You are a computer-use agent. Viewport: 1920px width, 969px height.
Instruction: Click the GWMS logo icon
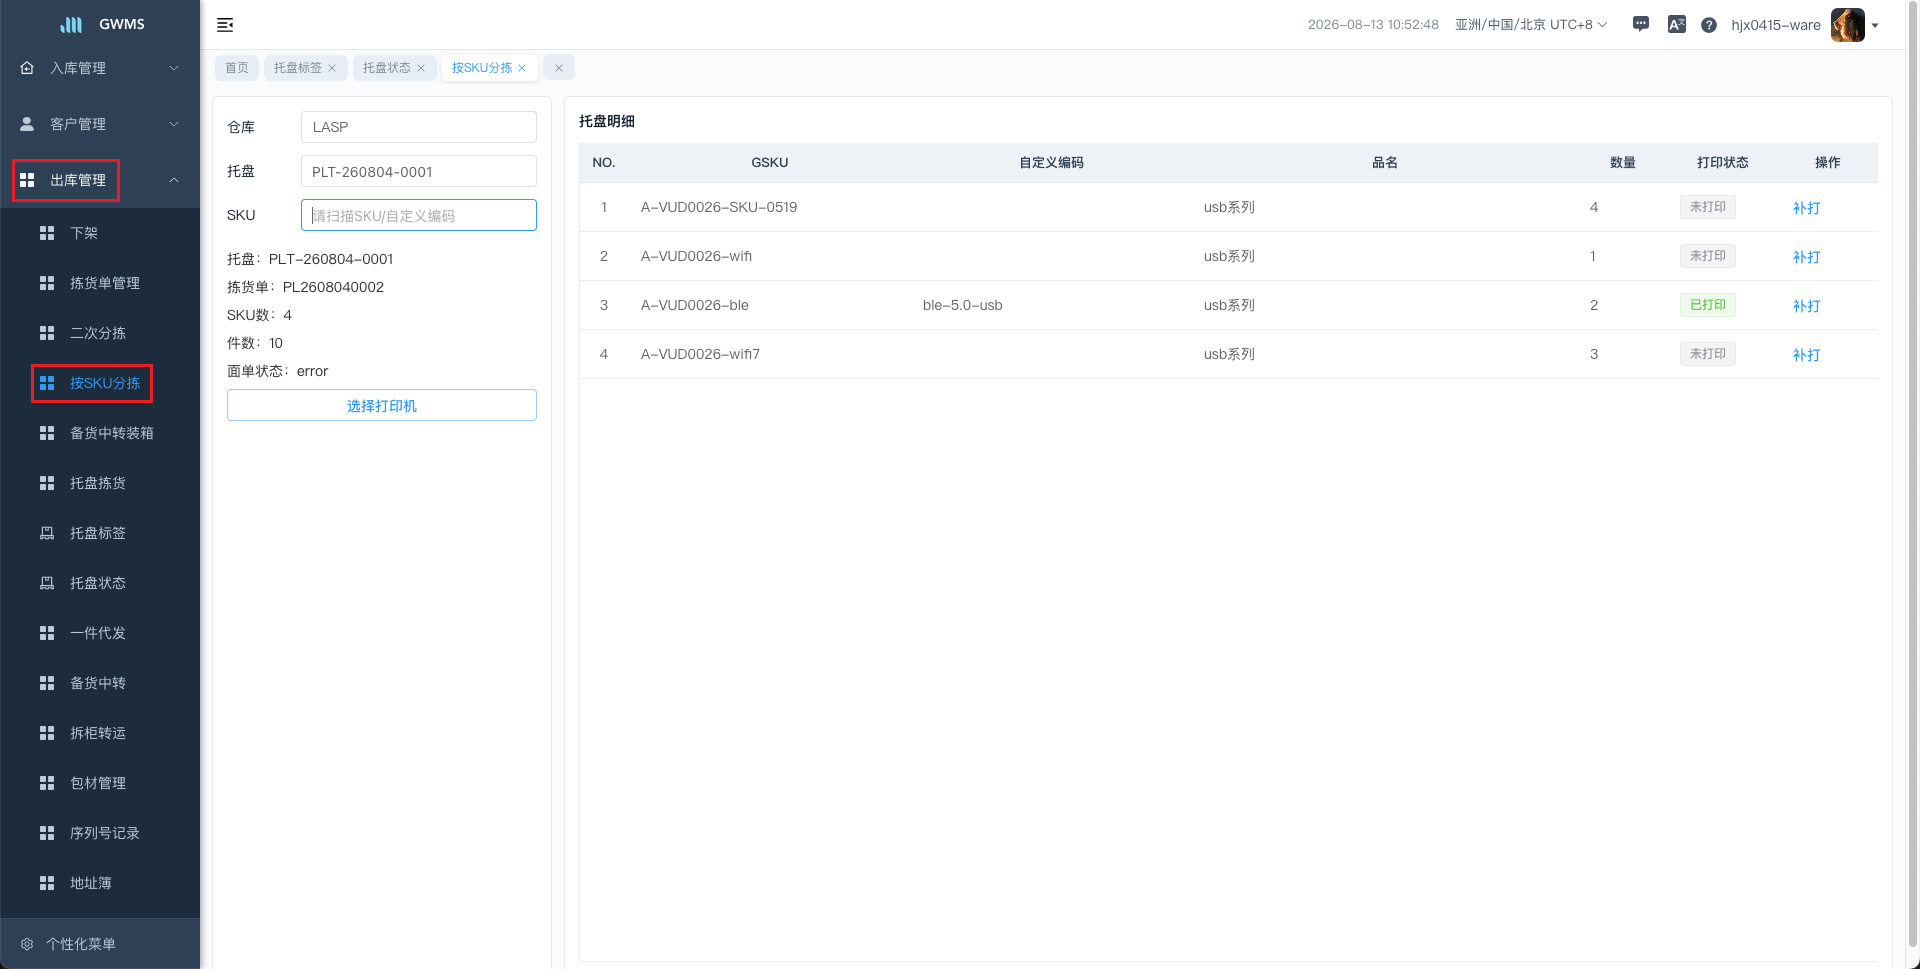point(71,24)
